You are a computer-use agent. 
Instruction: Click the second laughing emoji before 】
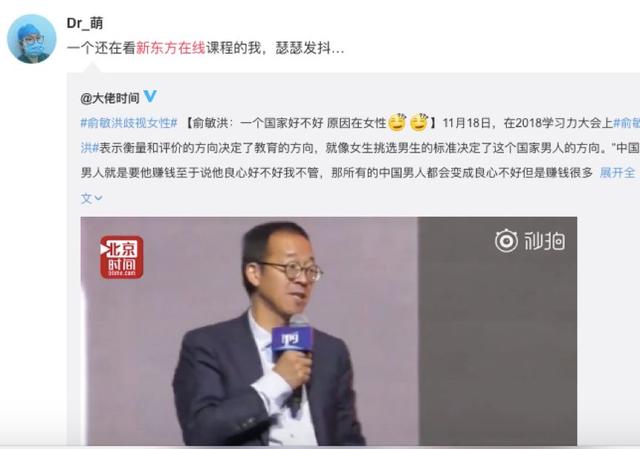pyautogui.click(x=418, y=122)
